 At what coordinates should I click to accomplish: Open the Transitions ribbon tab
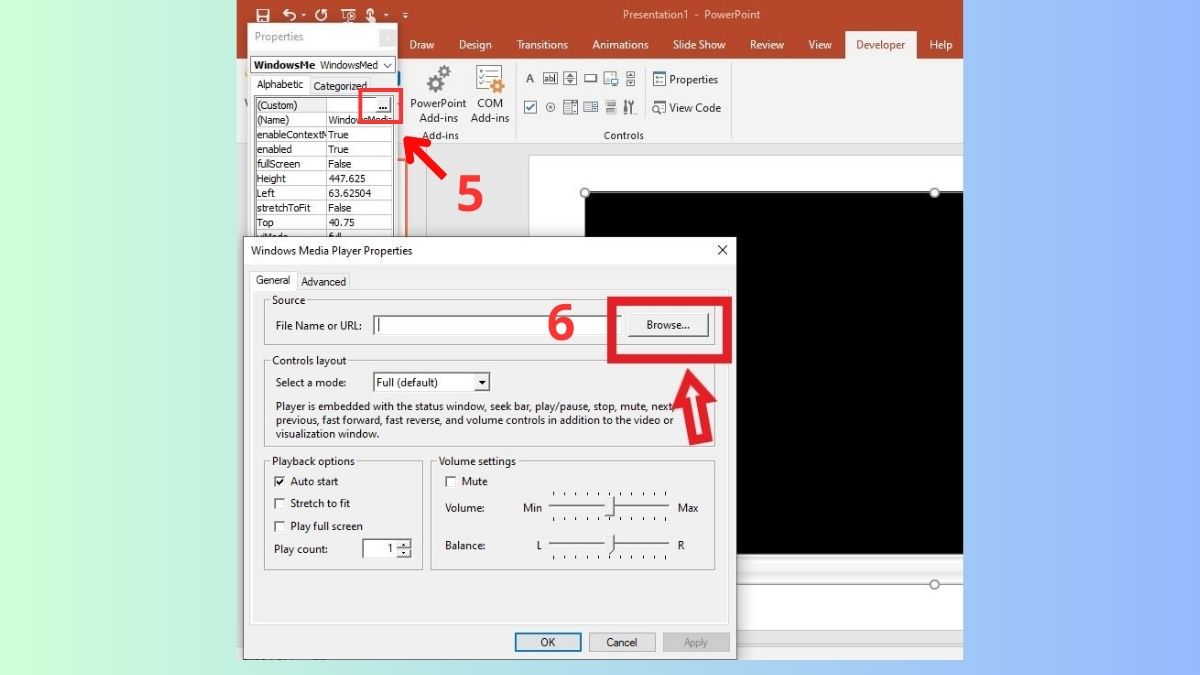[542, 45]
